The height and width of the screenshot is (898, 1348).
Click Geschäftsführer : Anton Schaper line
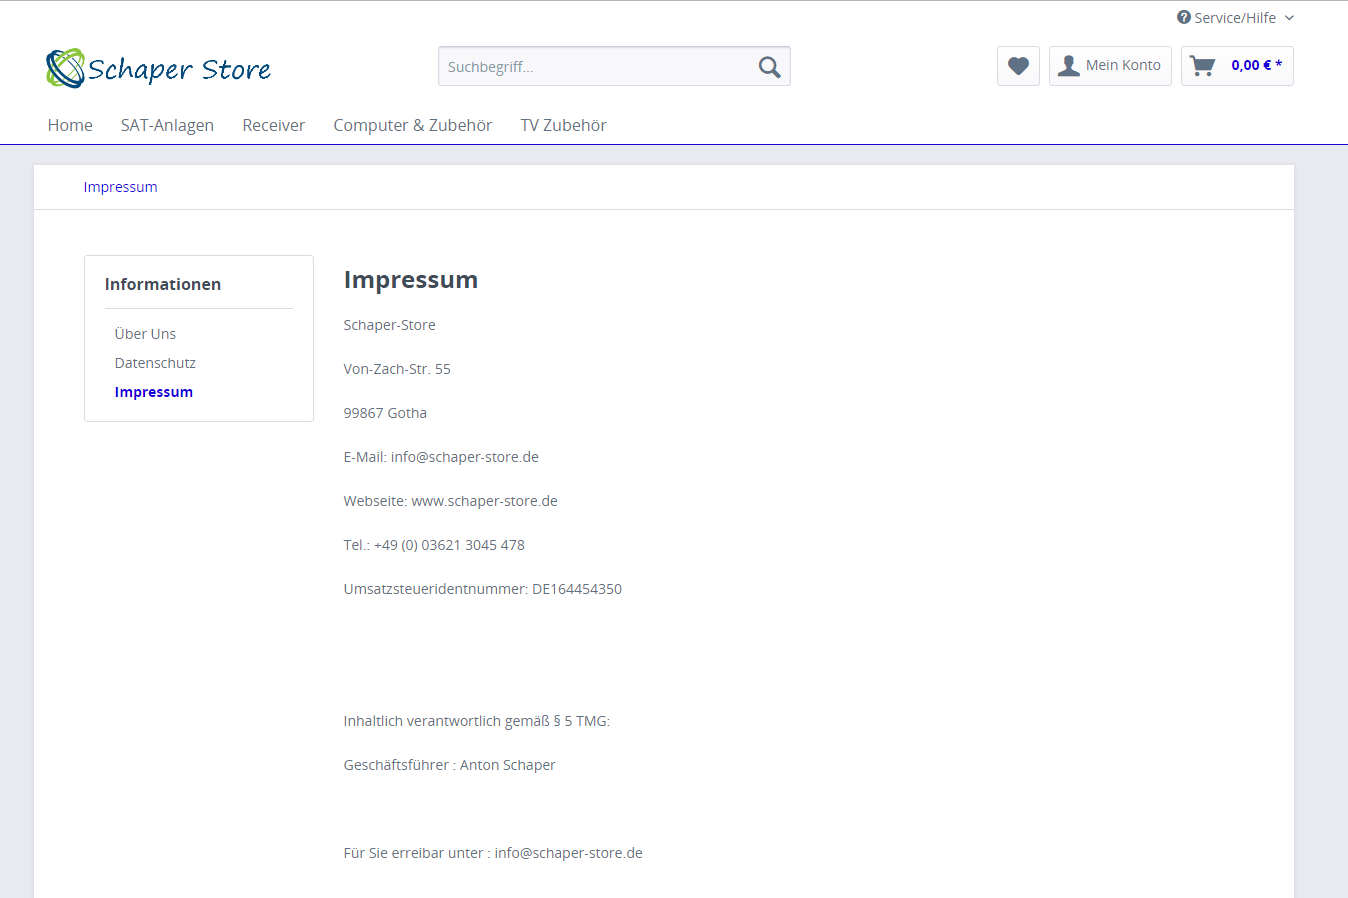coord(449,765)
